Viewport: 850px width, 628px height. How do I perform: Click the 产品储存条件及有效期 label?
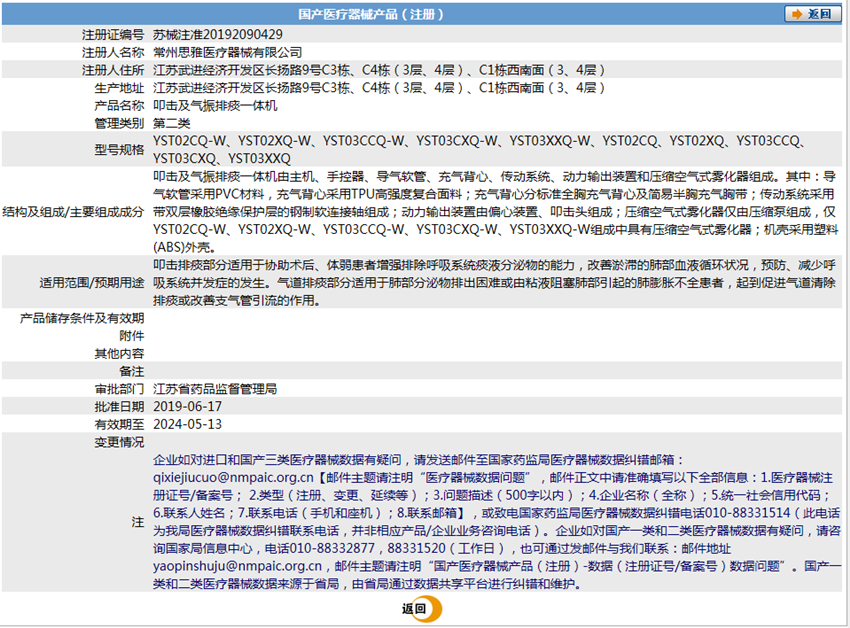pyautogui.click(x=82, y=318)
